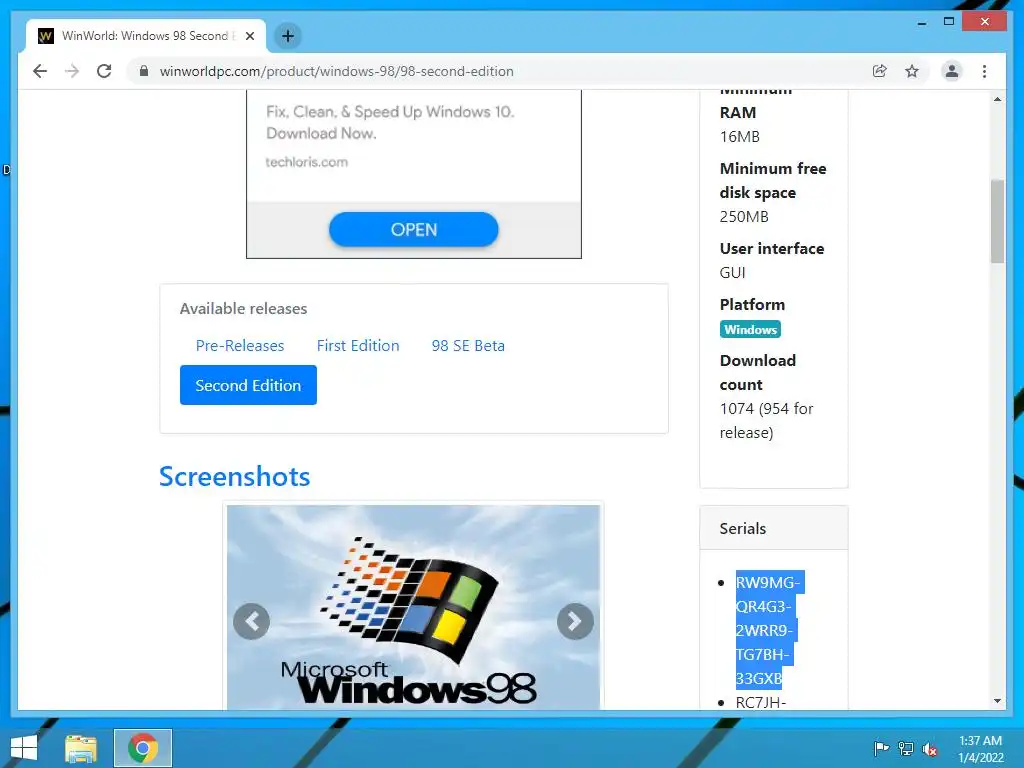Viewport: 1024px width, 768px height.
Task: Click the Chrome tab's WinWorld favicon
Action: [x=46, y=36]
